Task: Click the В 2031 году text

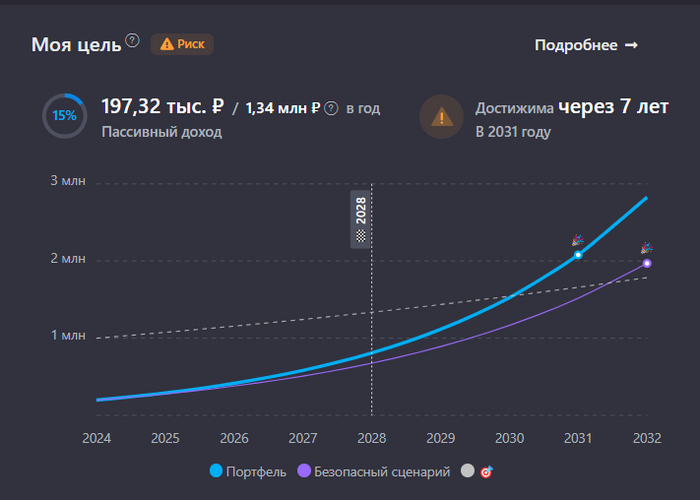Action: point(513,131)
